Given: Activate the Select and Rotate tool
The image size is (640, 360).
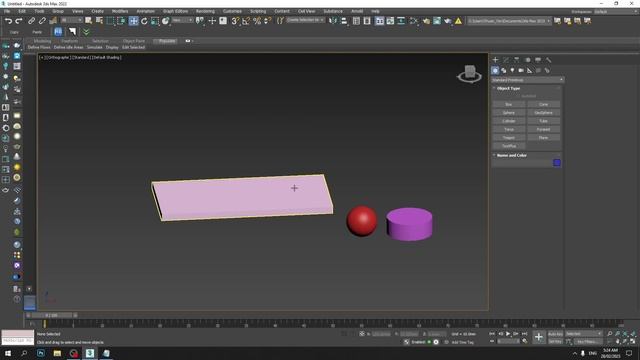Looking at the screenshot, I should [144, 21].
